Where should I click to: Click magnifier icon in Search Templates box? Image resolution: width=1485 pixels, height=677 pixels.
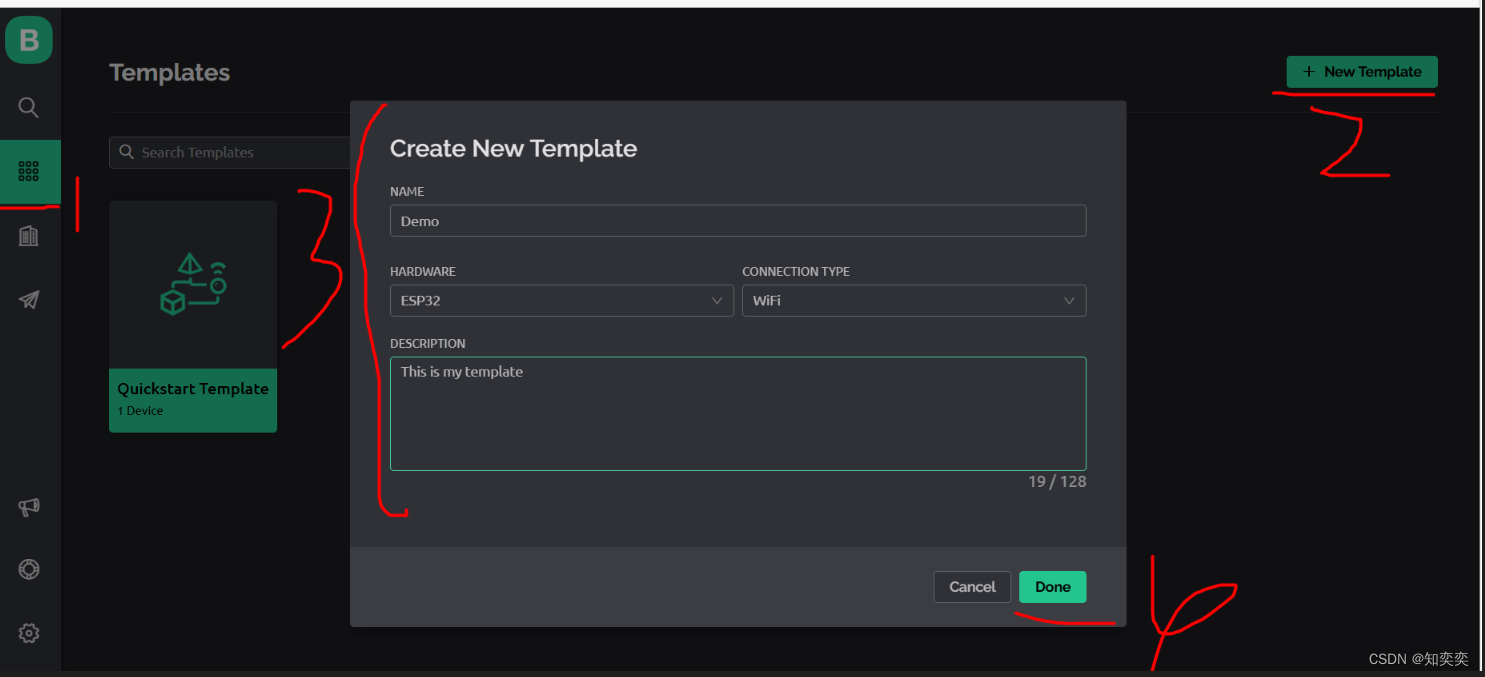tap(126, 152)
